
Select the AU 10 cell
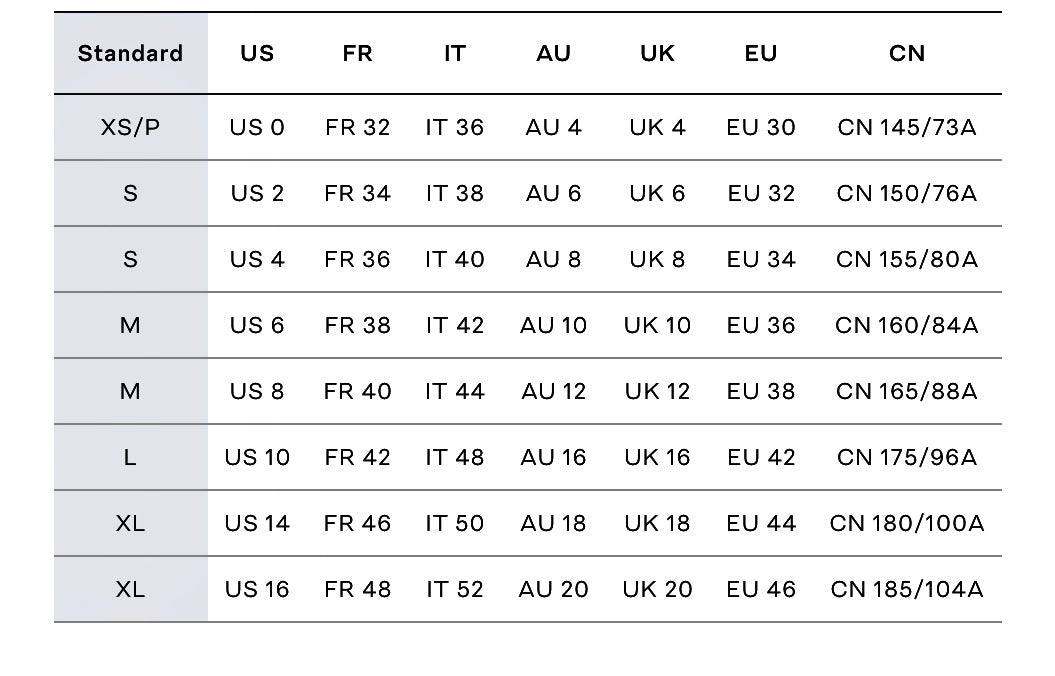pyautogui.click(x=553, y=326)
